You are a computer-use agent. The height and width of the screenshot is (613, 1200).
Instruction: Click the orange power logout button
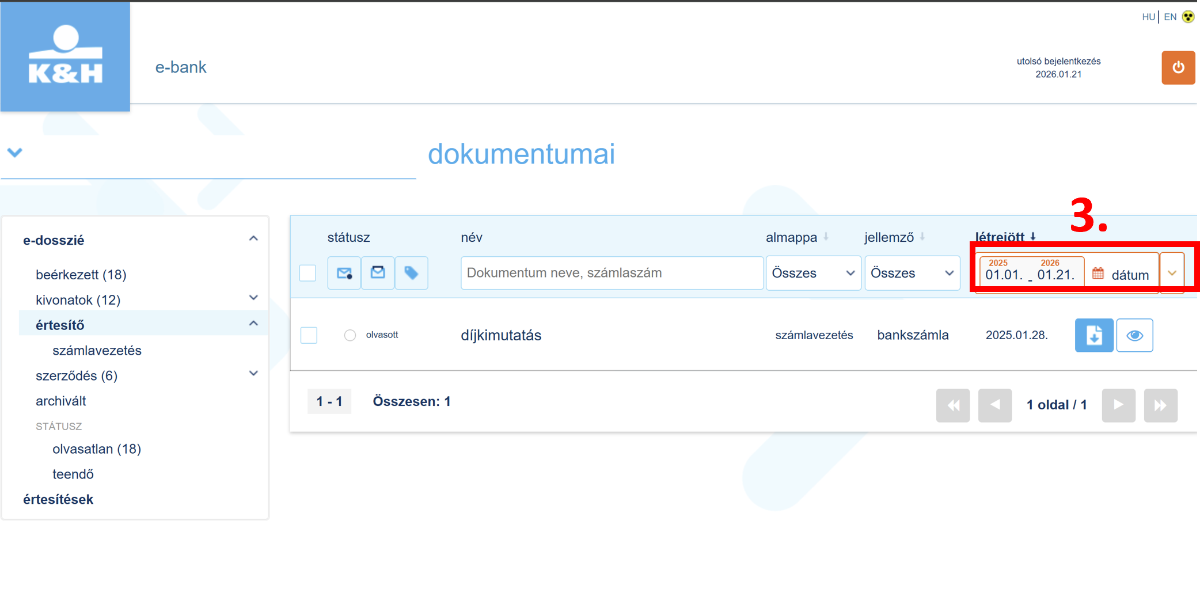click(x=1178, y=67)
